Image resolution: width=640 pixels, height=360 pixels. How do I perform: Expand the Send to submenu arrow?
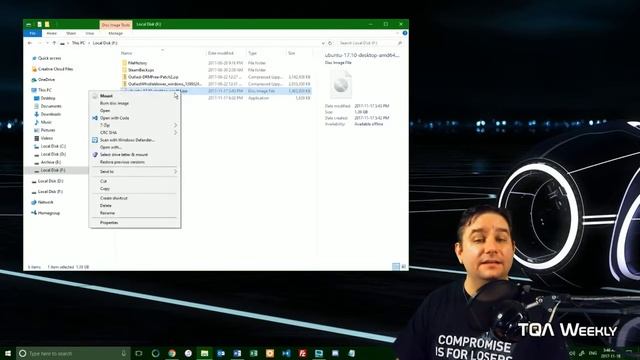point(176,172)
